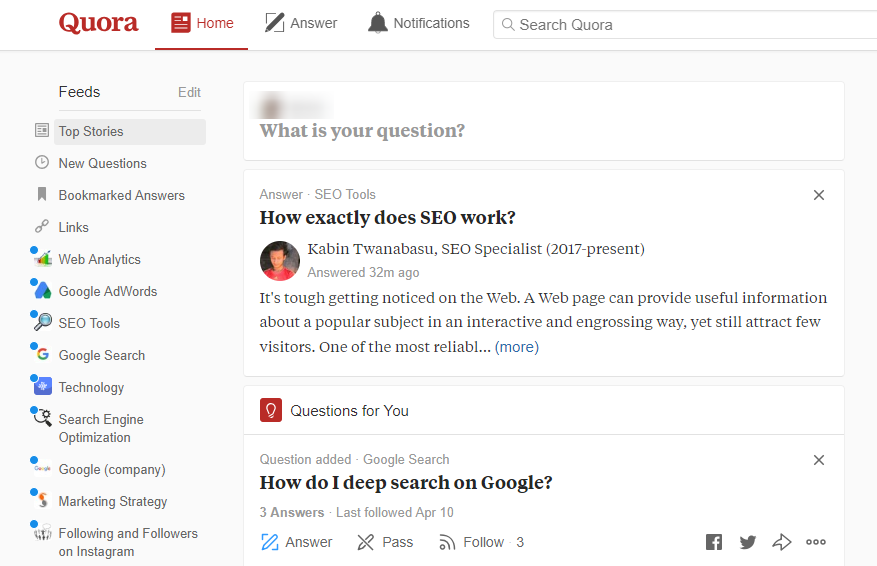This screenshot has height=566, width=877.
Task: Expand the answer with the (more) link
Action: tap(517, 347)
